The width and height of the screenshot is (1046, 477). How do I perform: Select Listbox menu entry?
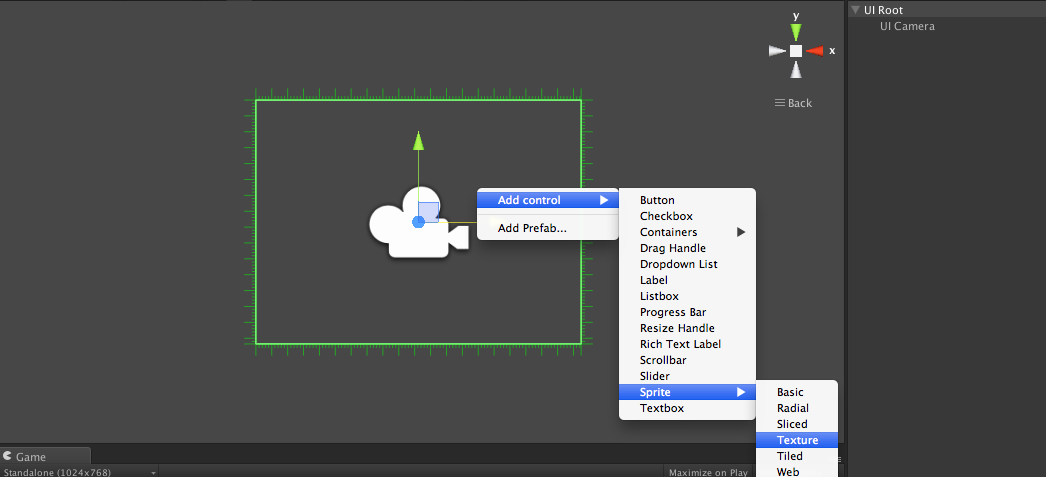(687, 296)
